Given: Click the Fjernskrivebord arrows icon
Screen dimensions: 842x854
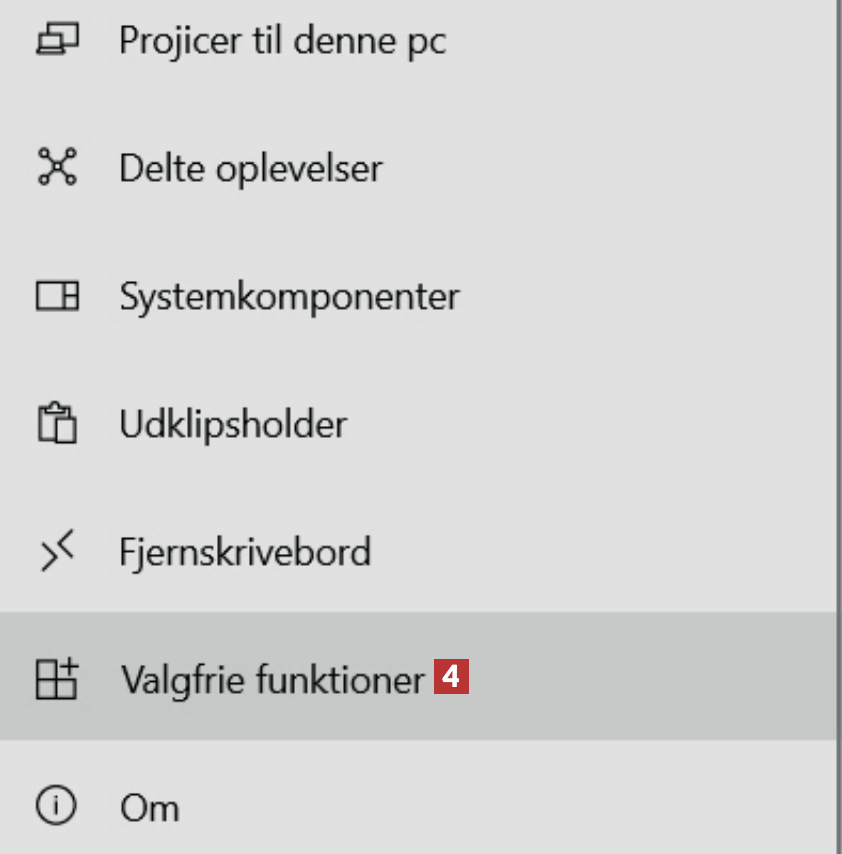Looking at the screenshot, I should [x=56, y=552].
